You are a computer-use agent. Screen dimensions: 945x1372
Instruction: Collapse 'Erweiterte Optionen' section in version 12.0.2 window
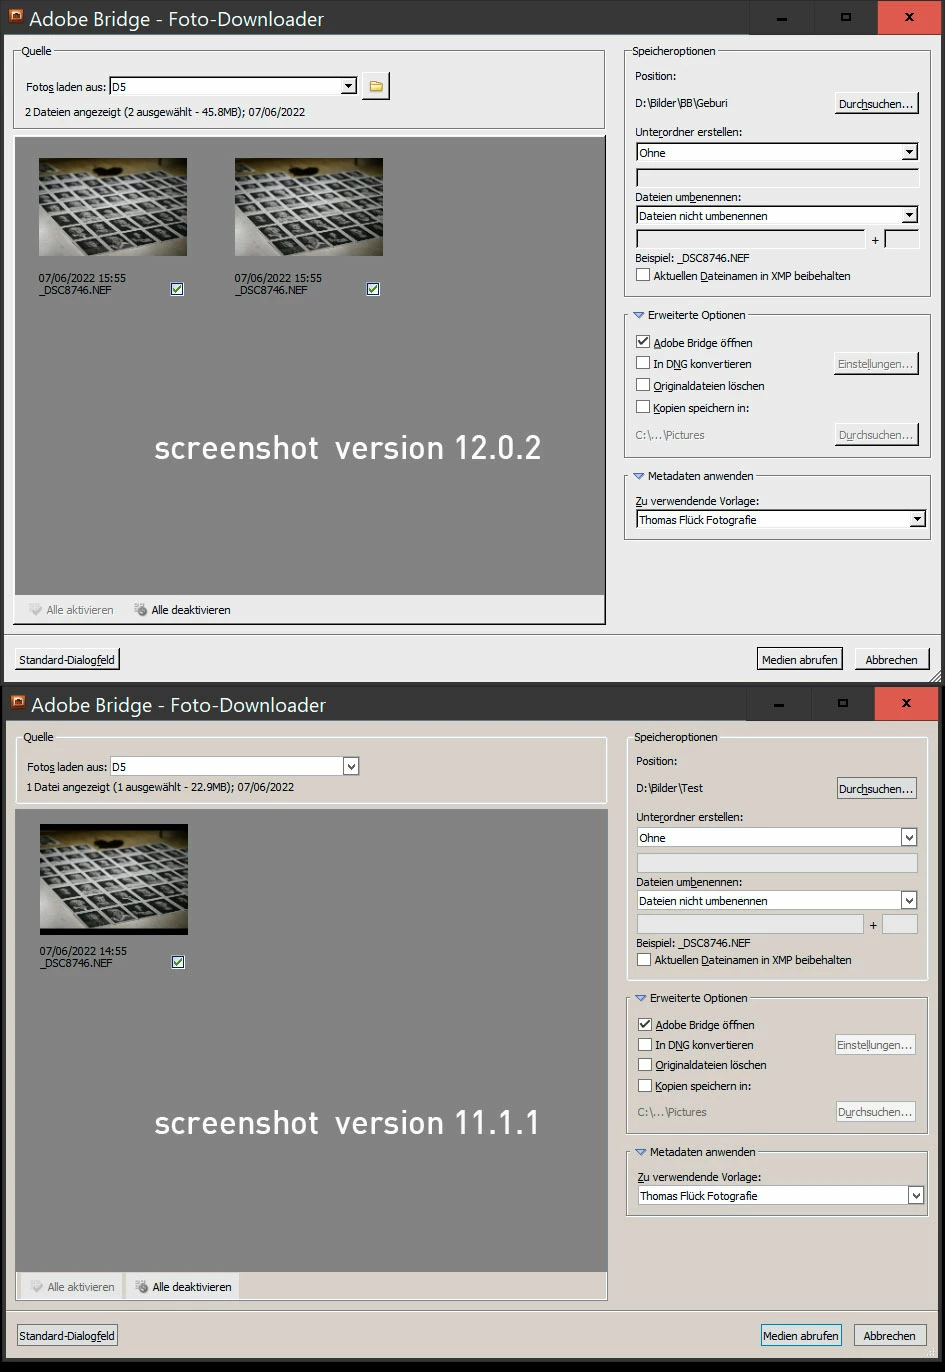pos(639,315)
